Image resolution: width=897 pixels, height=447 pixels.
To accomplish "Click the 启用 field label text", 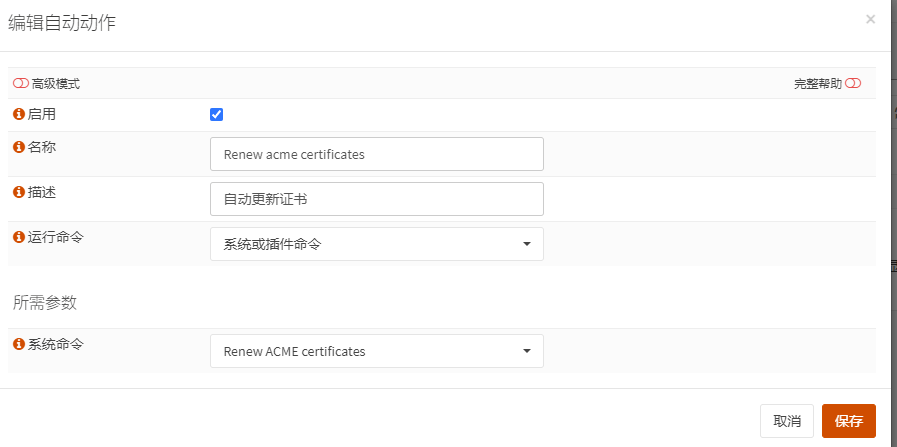I will (x=42, y=115).
